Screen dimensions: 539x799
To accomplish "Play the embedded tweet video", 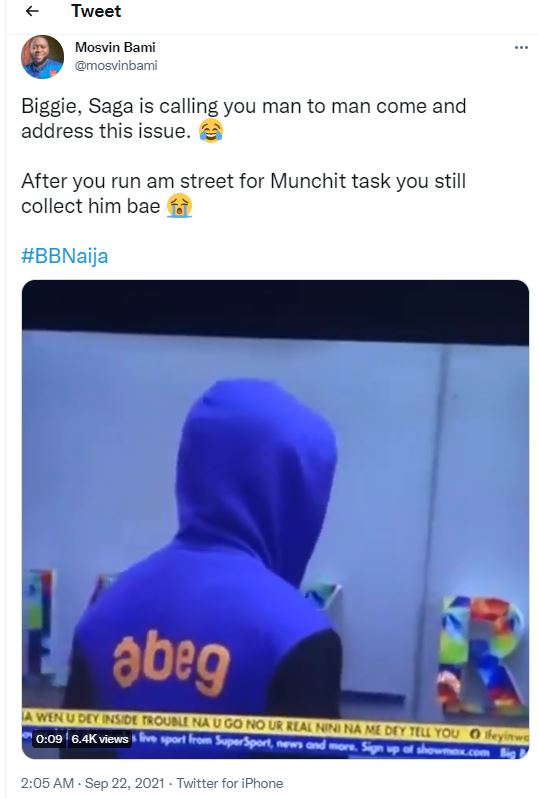I will click(x=275, y=519).
